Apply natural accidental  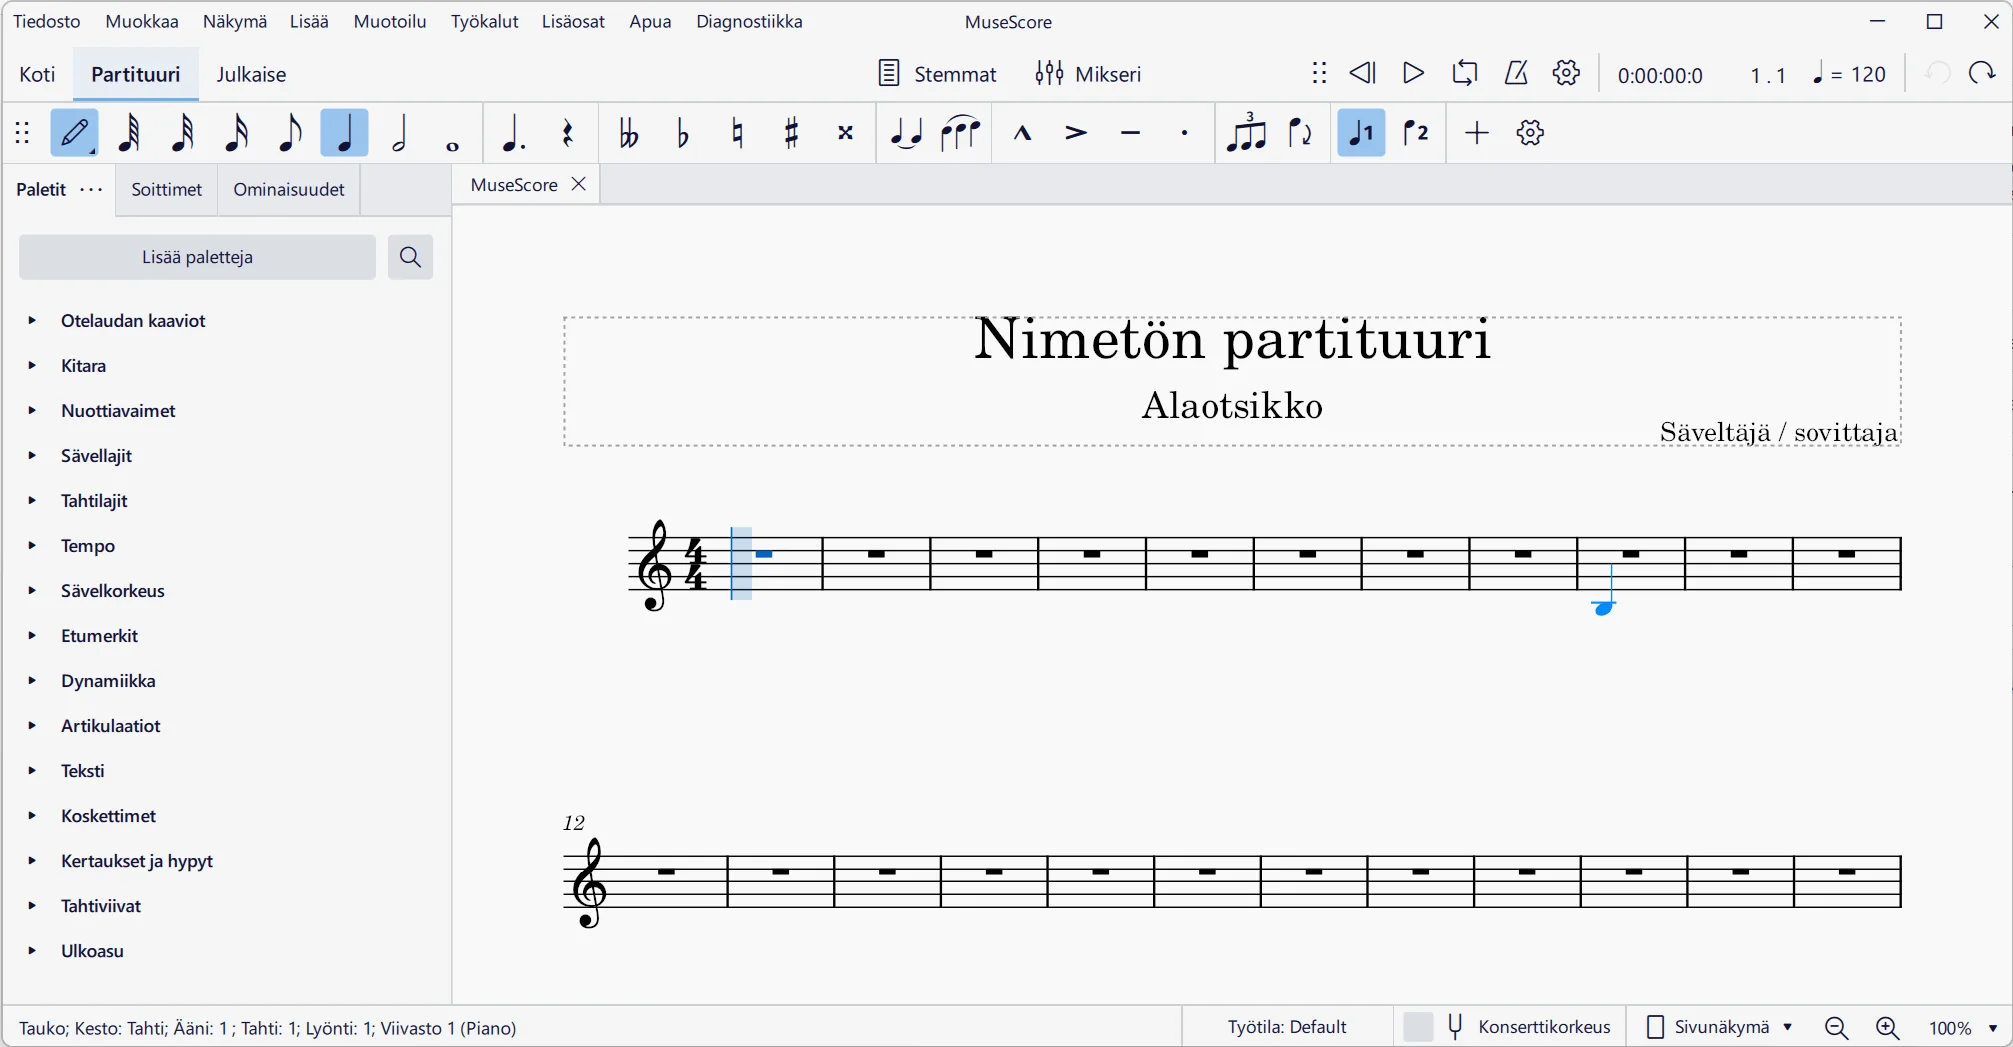pyautogui.click(x=737, y=133)
